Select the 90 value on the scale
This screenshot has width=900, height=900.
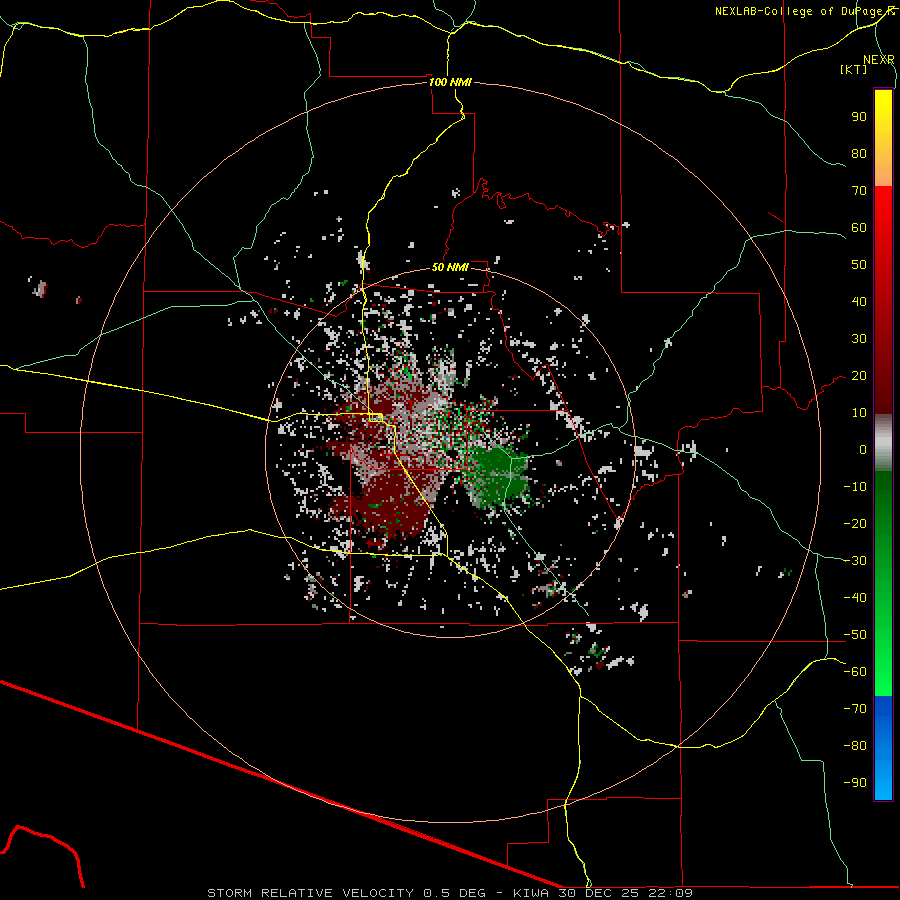tap(859, 117)
